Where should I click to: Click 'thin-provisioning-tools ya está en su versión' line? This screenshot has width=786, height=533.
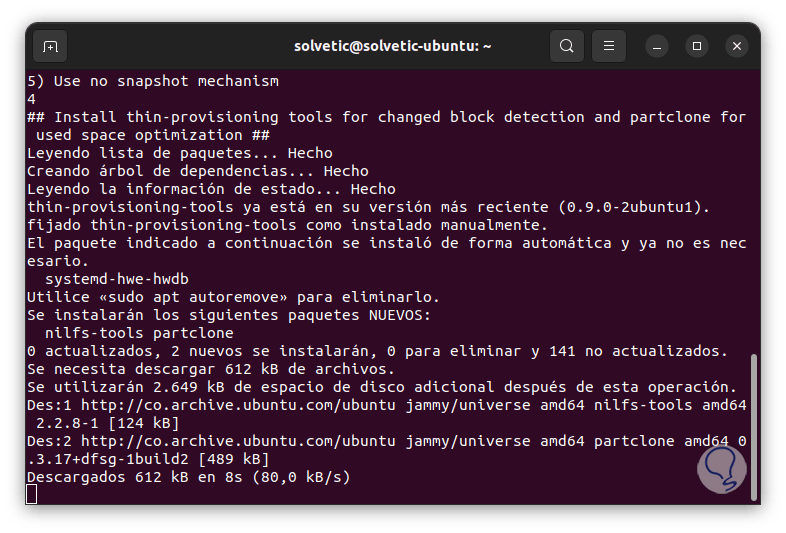coord(368,207)
